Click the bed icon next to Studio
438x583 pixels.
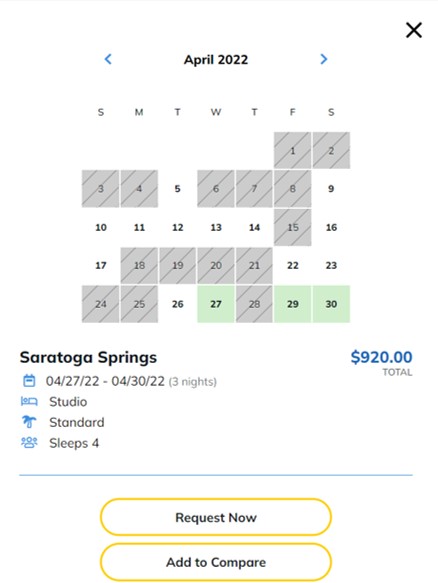[x=29, y=402]
